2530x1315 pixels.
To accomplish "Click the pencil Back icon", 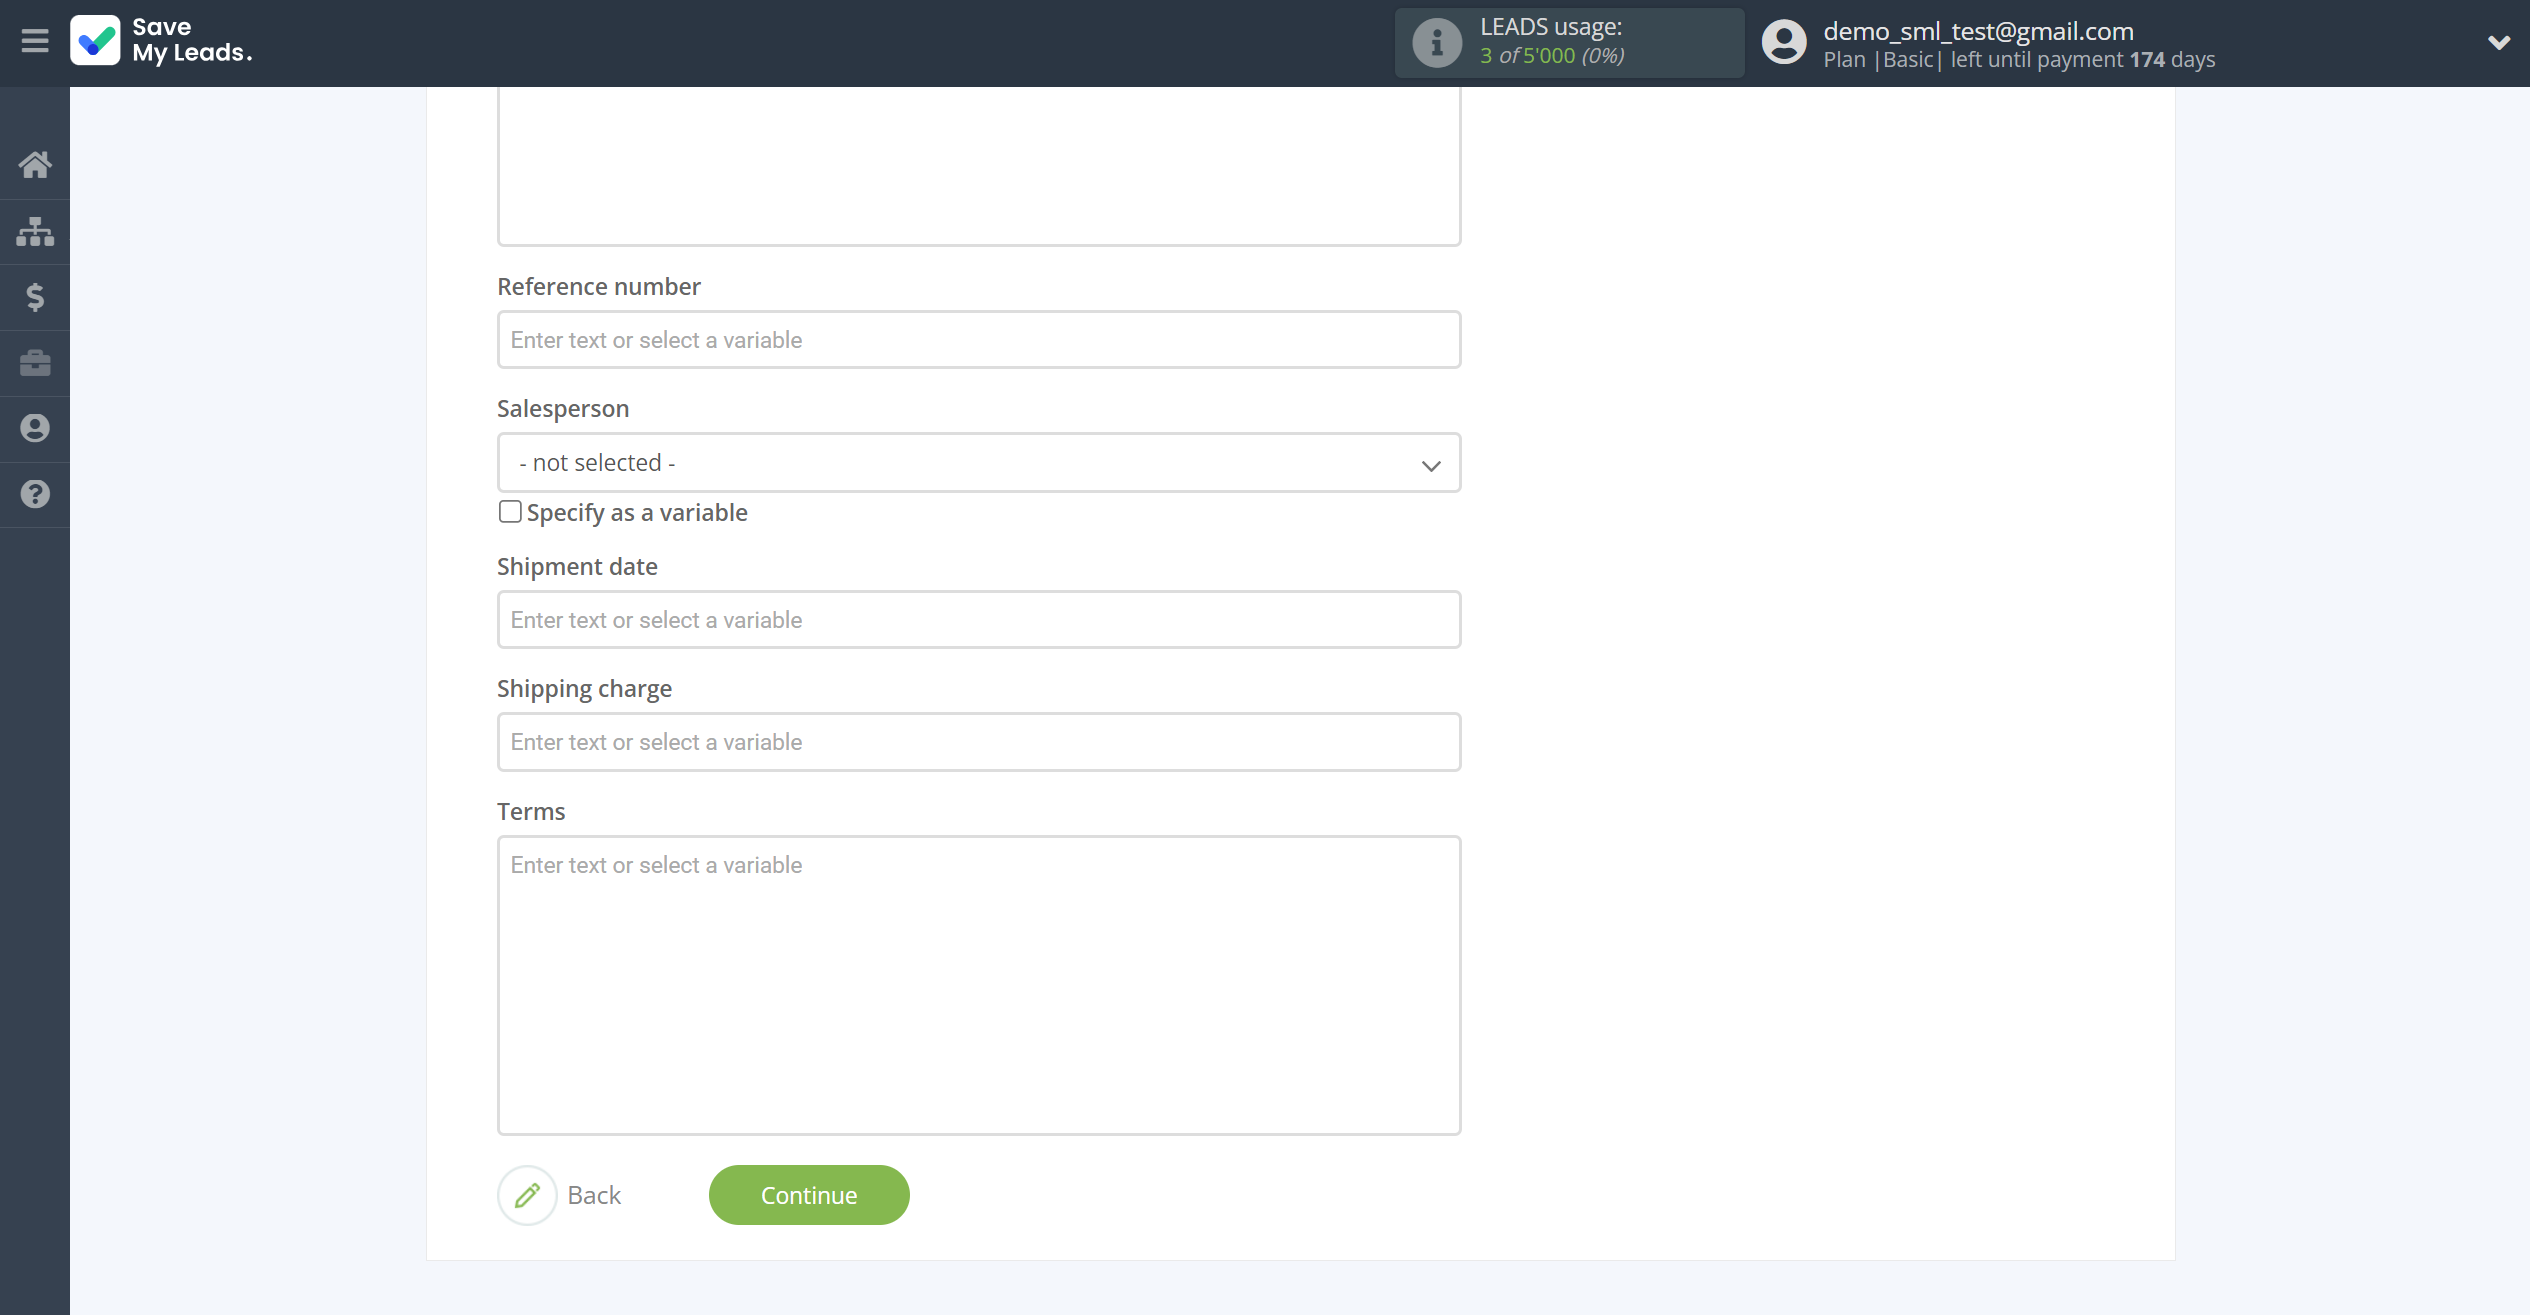I will pos(527,1195).
